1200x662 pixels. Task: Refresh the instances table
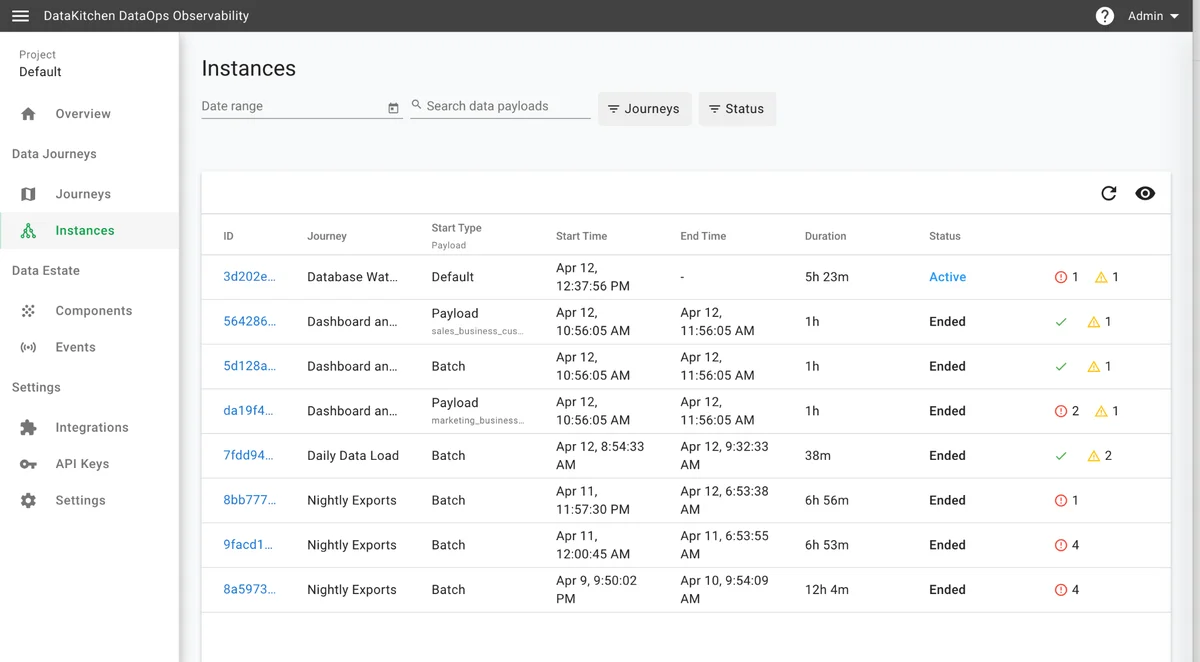pyautogui.click(x=1108, y=193)
